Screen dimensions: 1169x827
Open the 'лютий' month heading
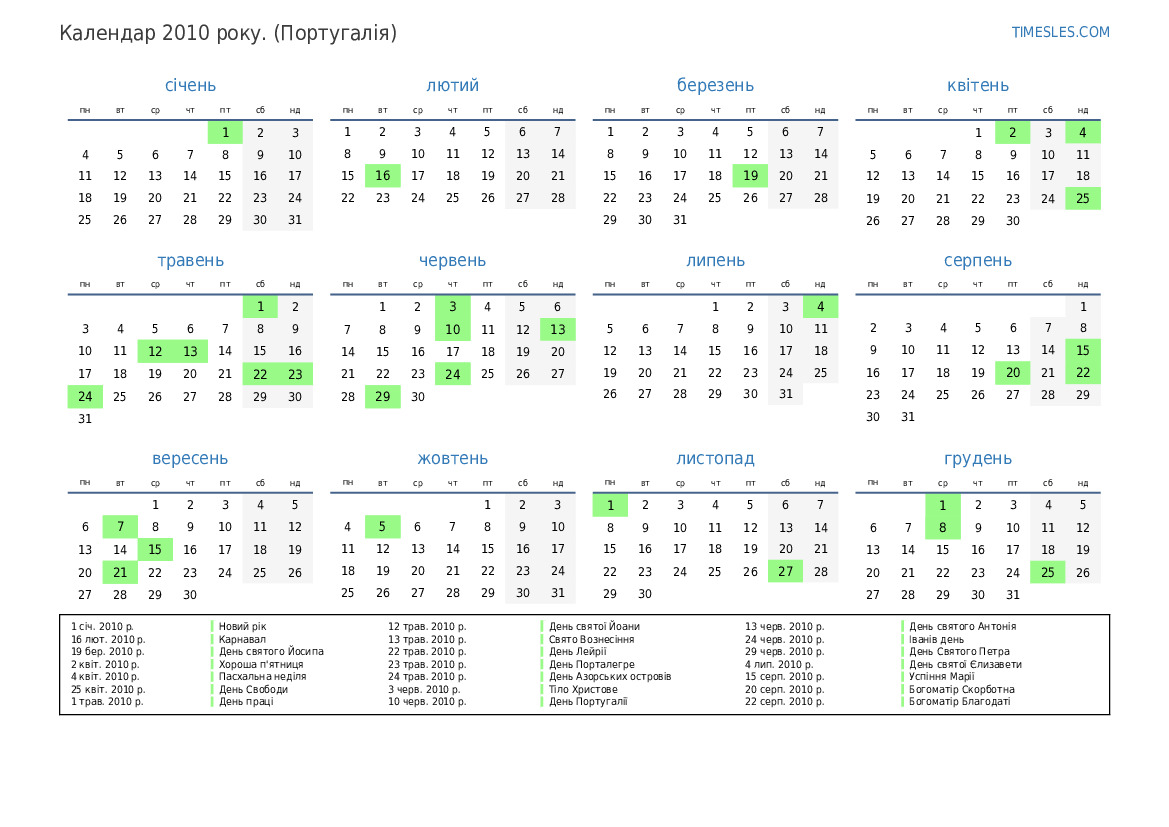pos(452,86)
